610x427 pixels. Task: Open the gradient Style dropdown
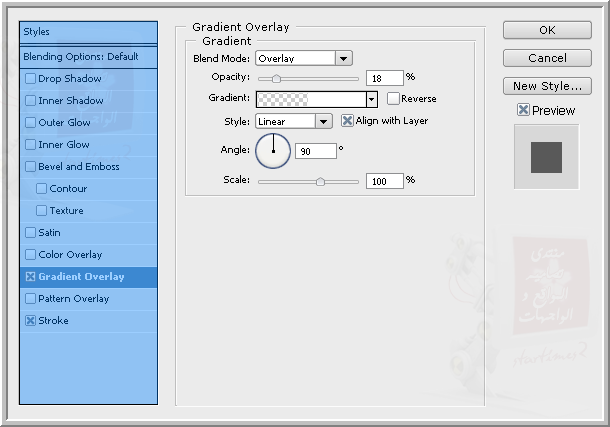point(323,121)
